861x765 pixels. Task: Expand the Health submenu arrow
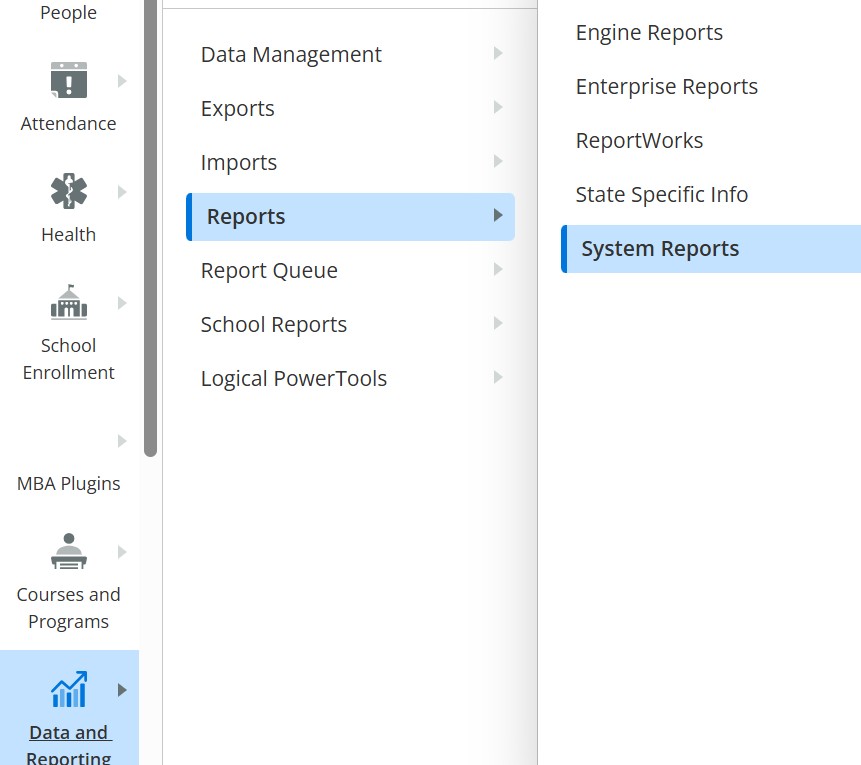[x=122, y=192]
